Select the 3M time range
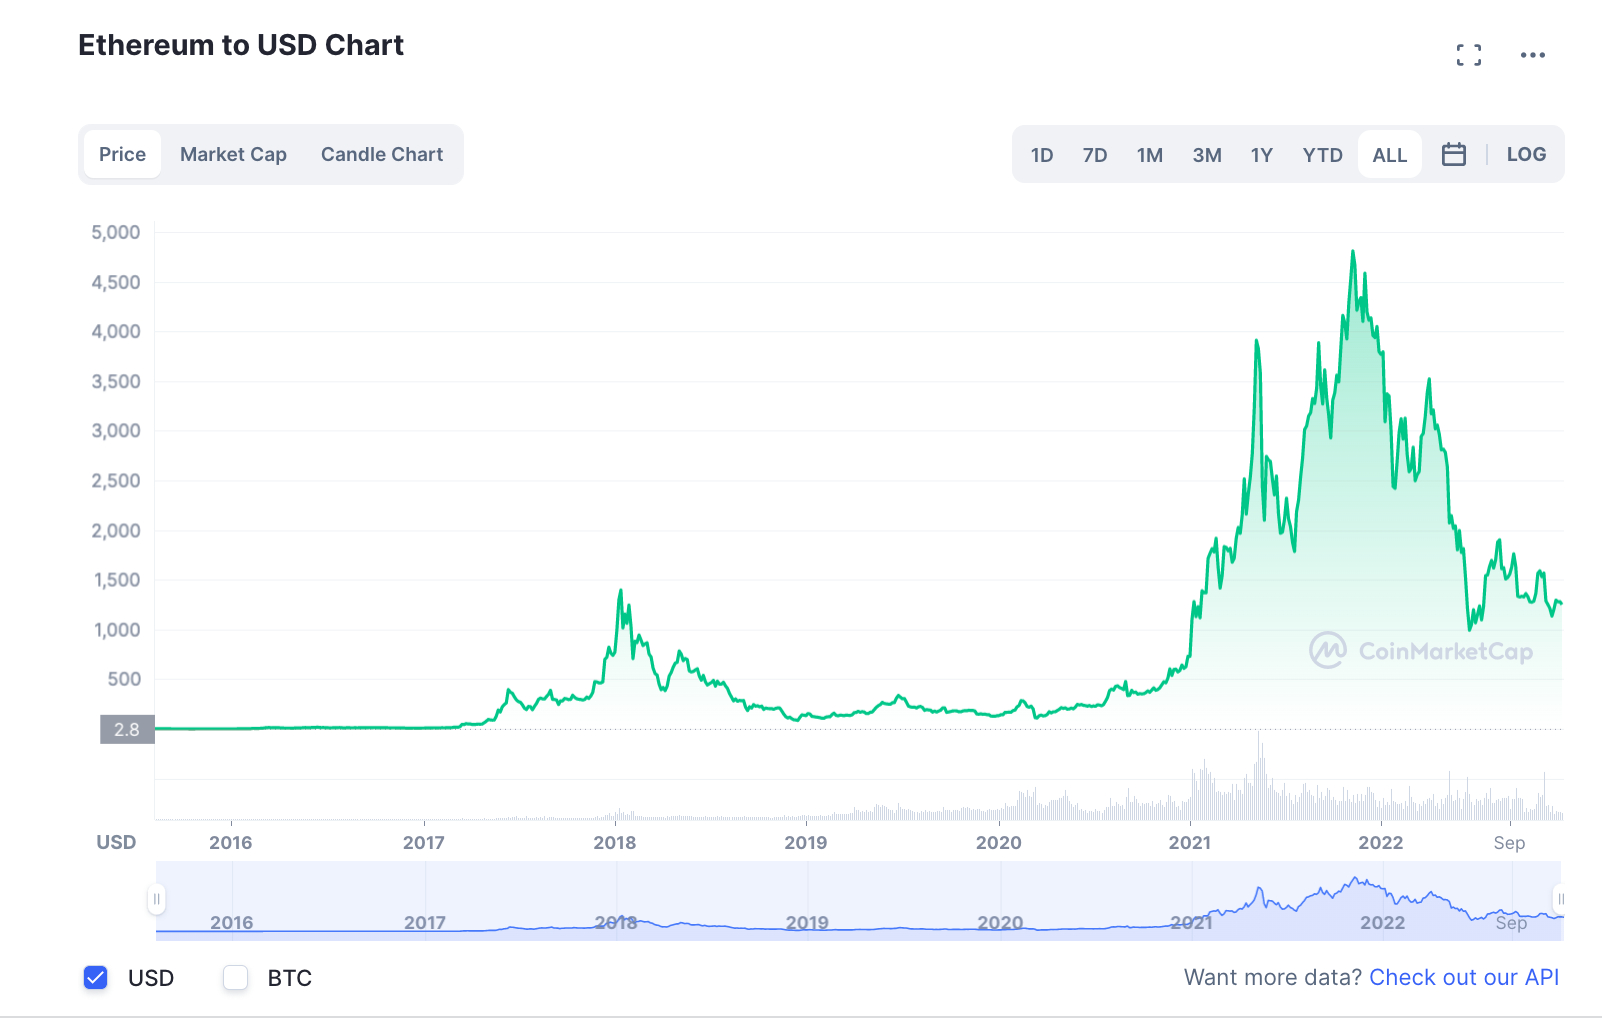The width and height of the screenshot is (1602, 1022). click(1207, 155)
